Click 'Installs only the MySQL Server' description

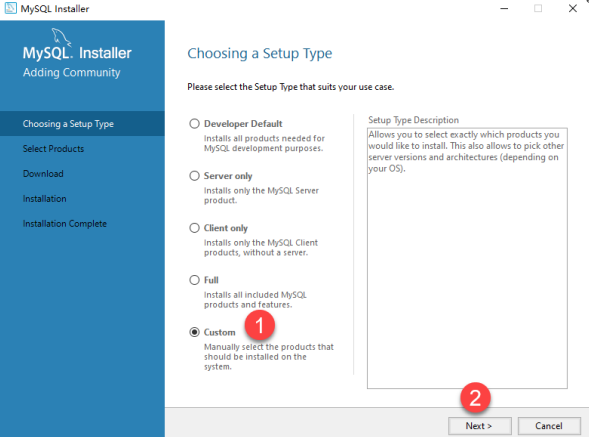tap(261, 195)
